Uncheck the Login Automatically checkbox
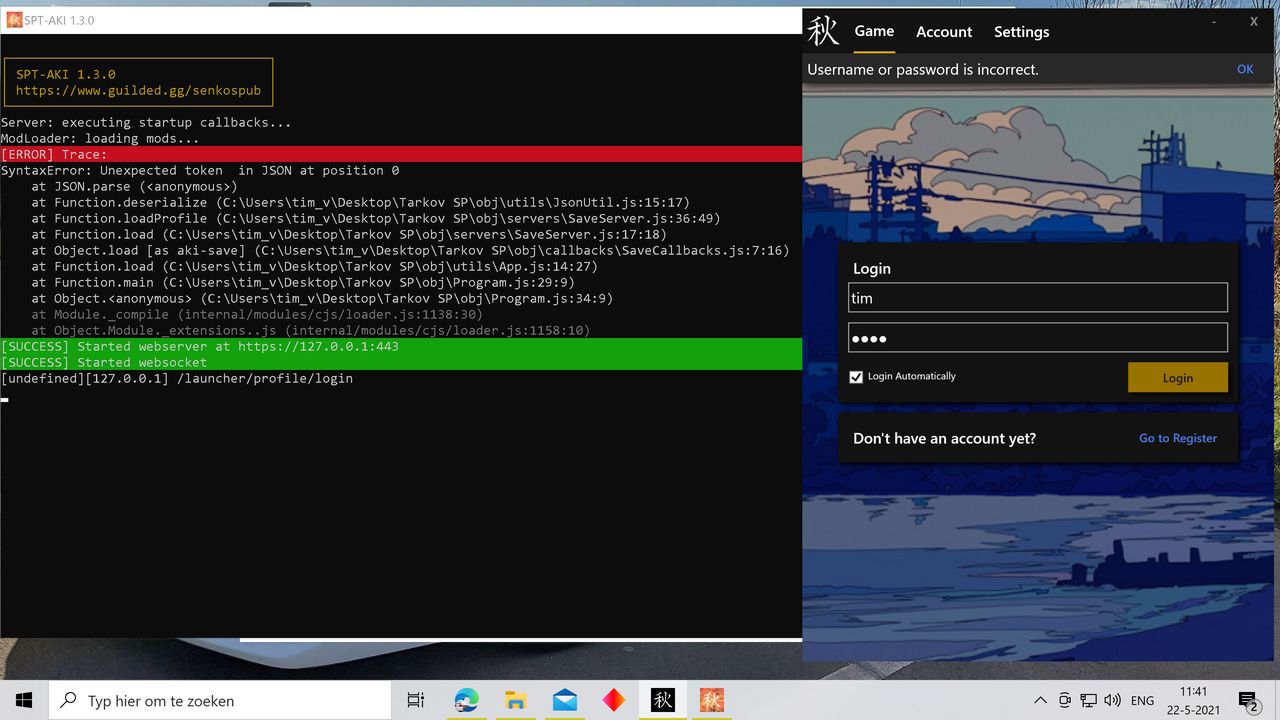This screenshot has width=1280, height=720. pyautogui.click(x=856, y=377)
